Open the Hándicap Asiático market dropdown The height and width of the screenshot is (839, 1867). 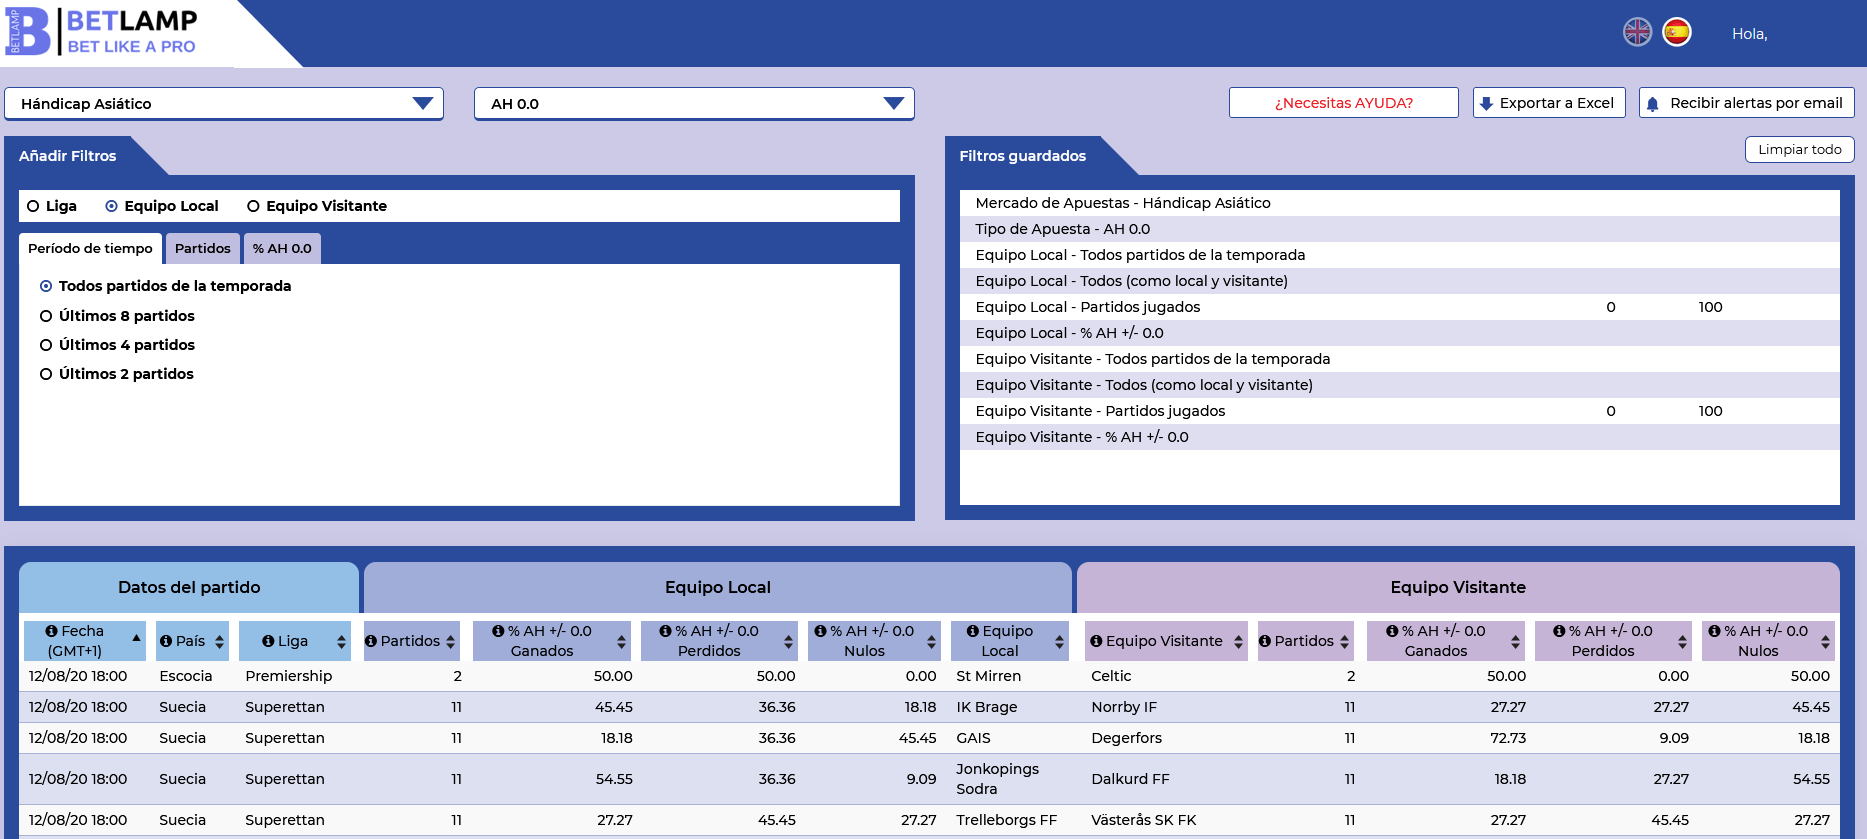point(224,104)
